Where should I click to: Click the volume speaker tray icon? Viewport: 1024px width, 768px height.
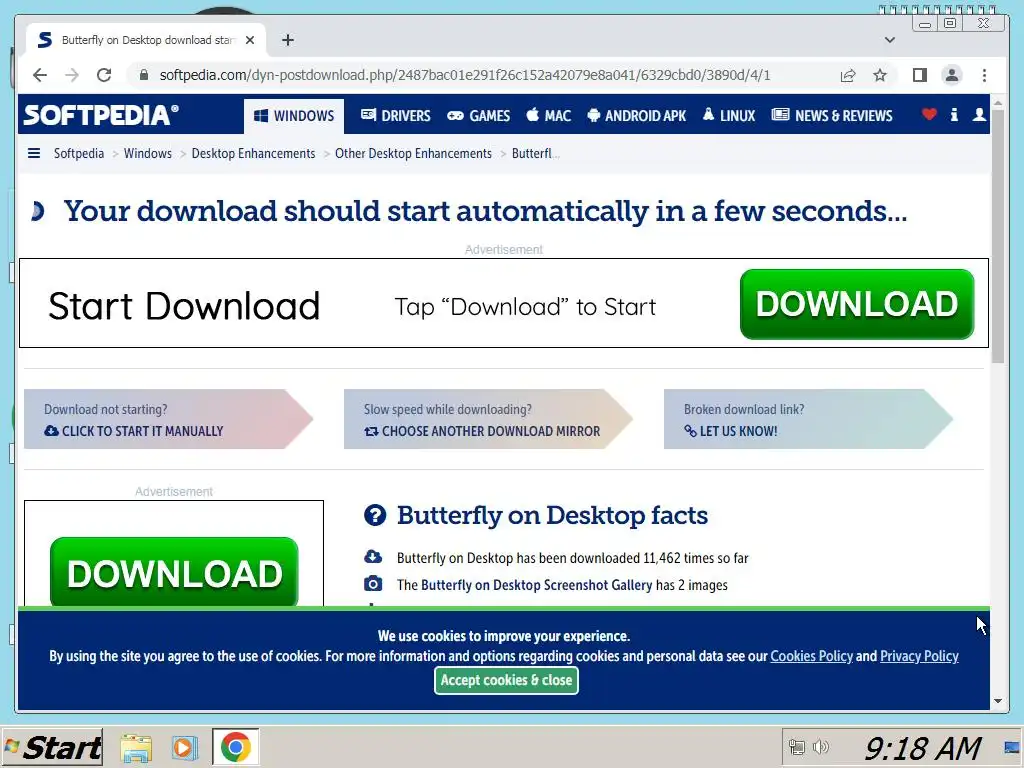click(822, 747)
